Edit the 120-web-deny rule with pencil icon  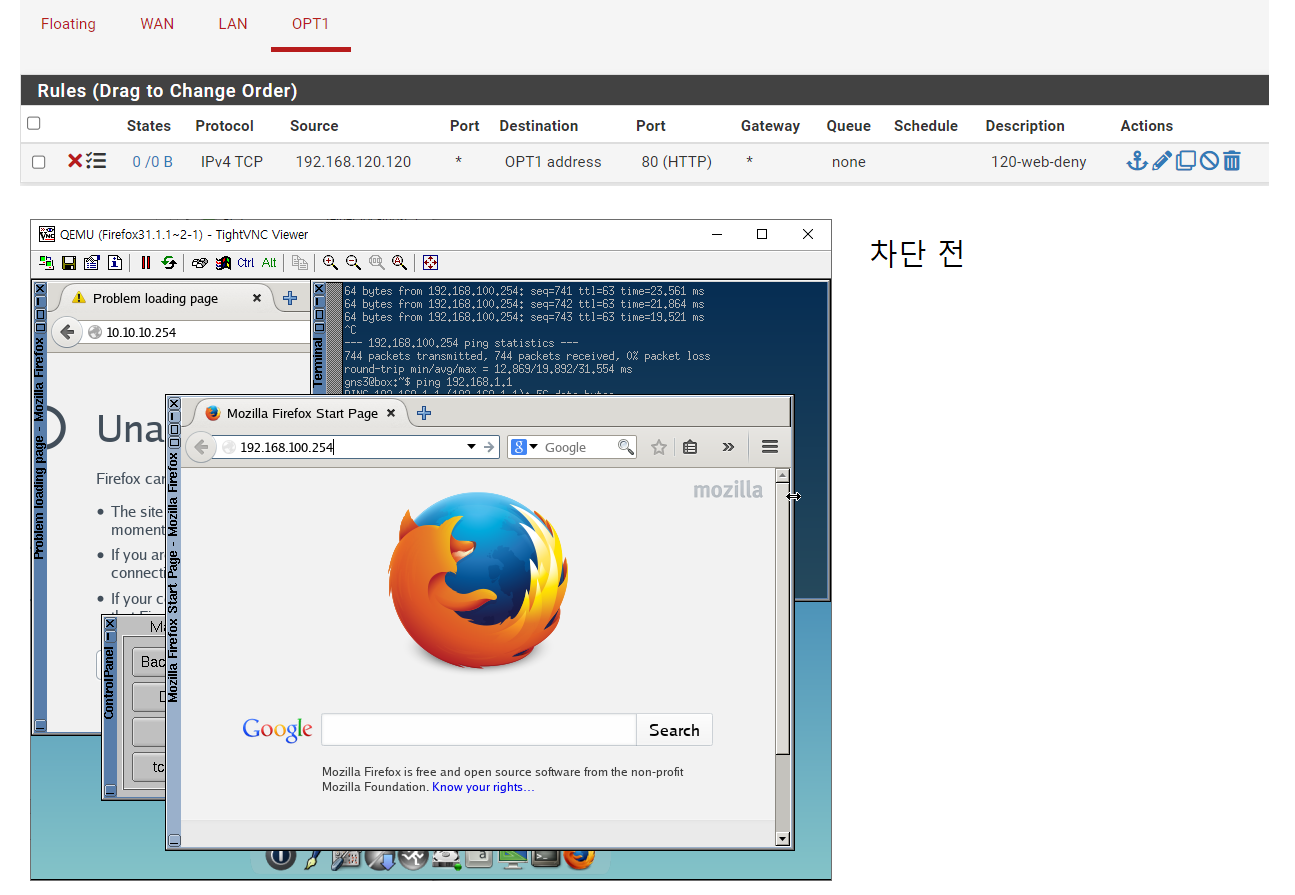[1161, 161]
